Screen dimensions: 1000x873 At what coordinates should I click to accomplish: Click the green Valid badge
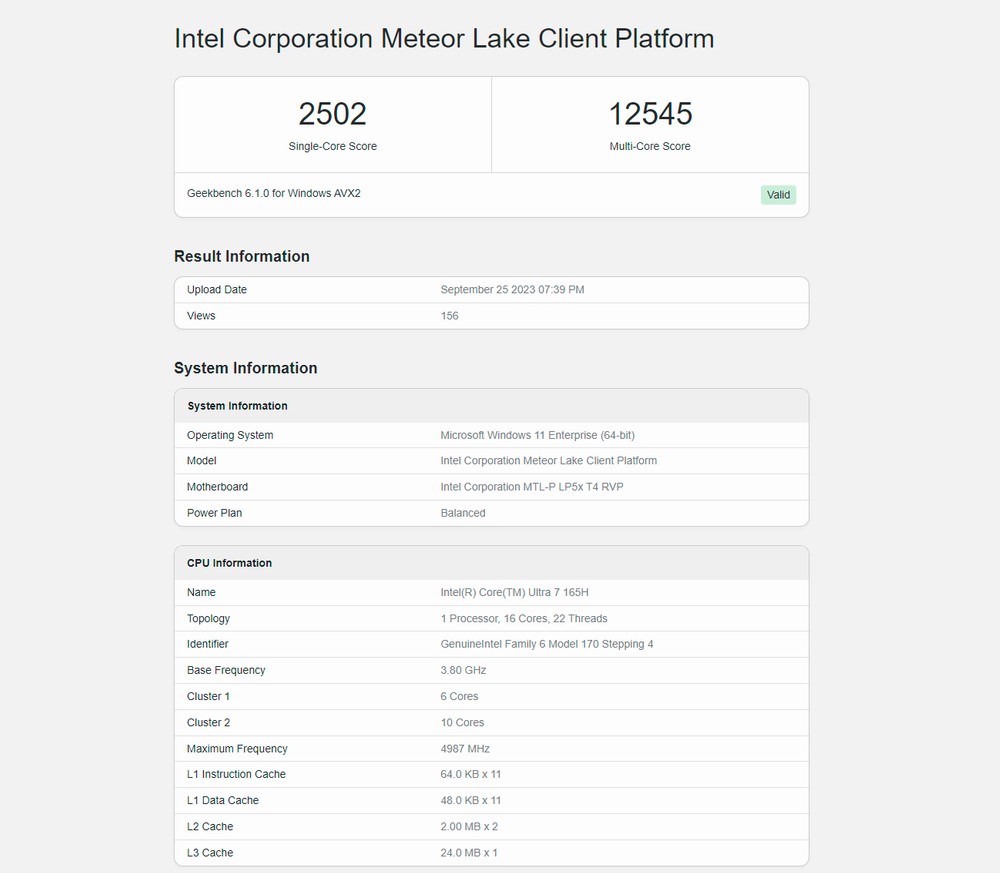pos(778,195)
